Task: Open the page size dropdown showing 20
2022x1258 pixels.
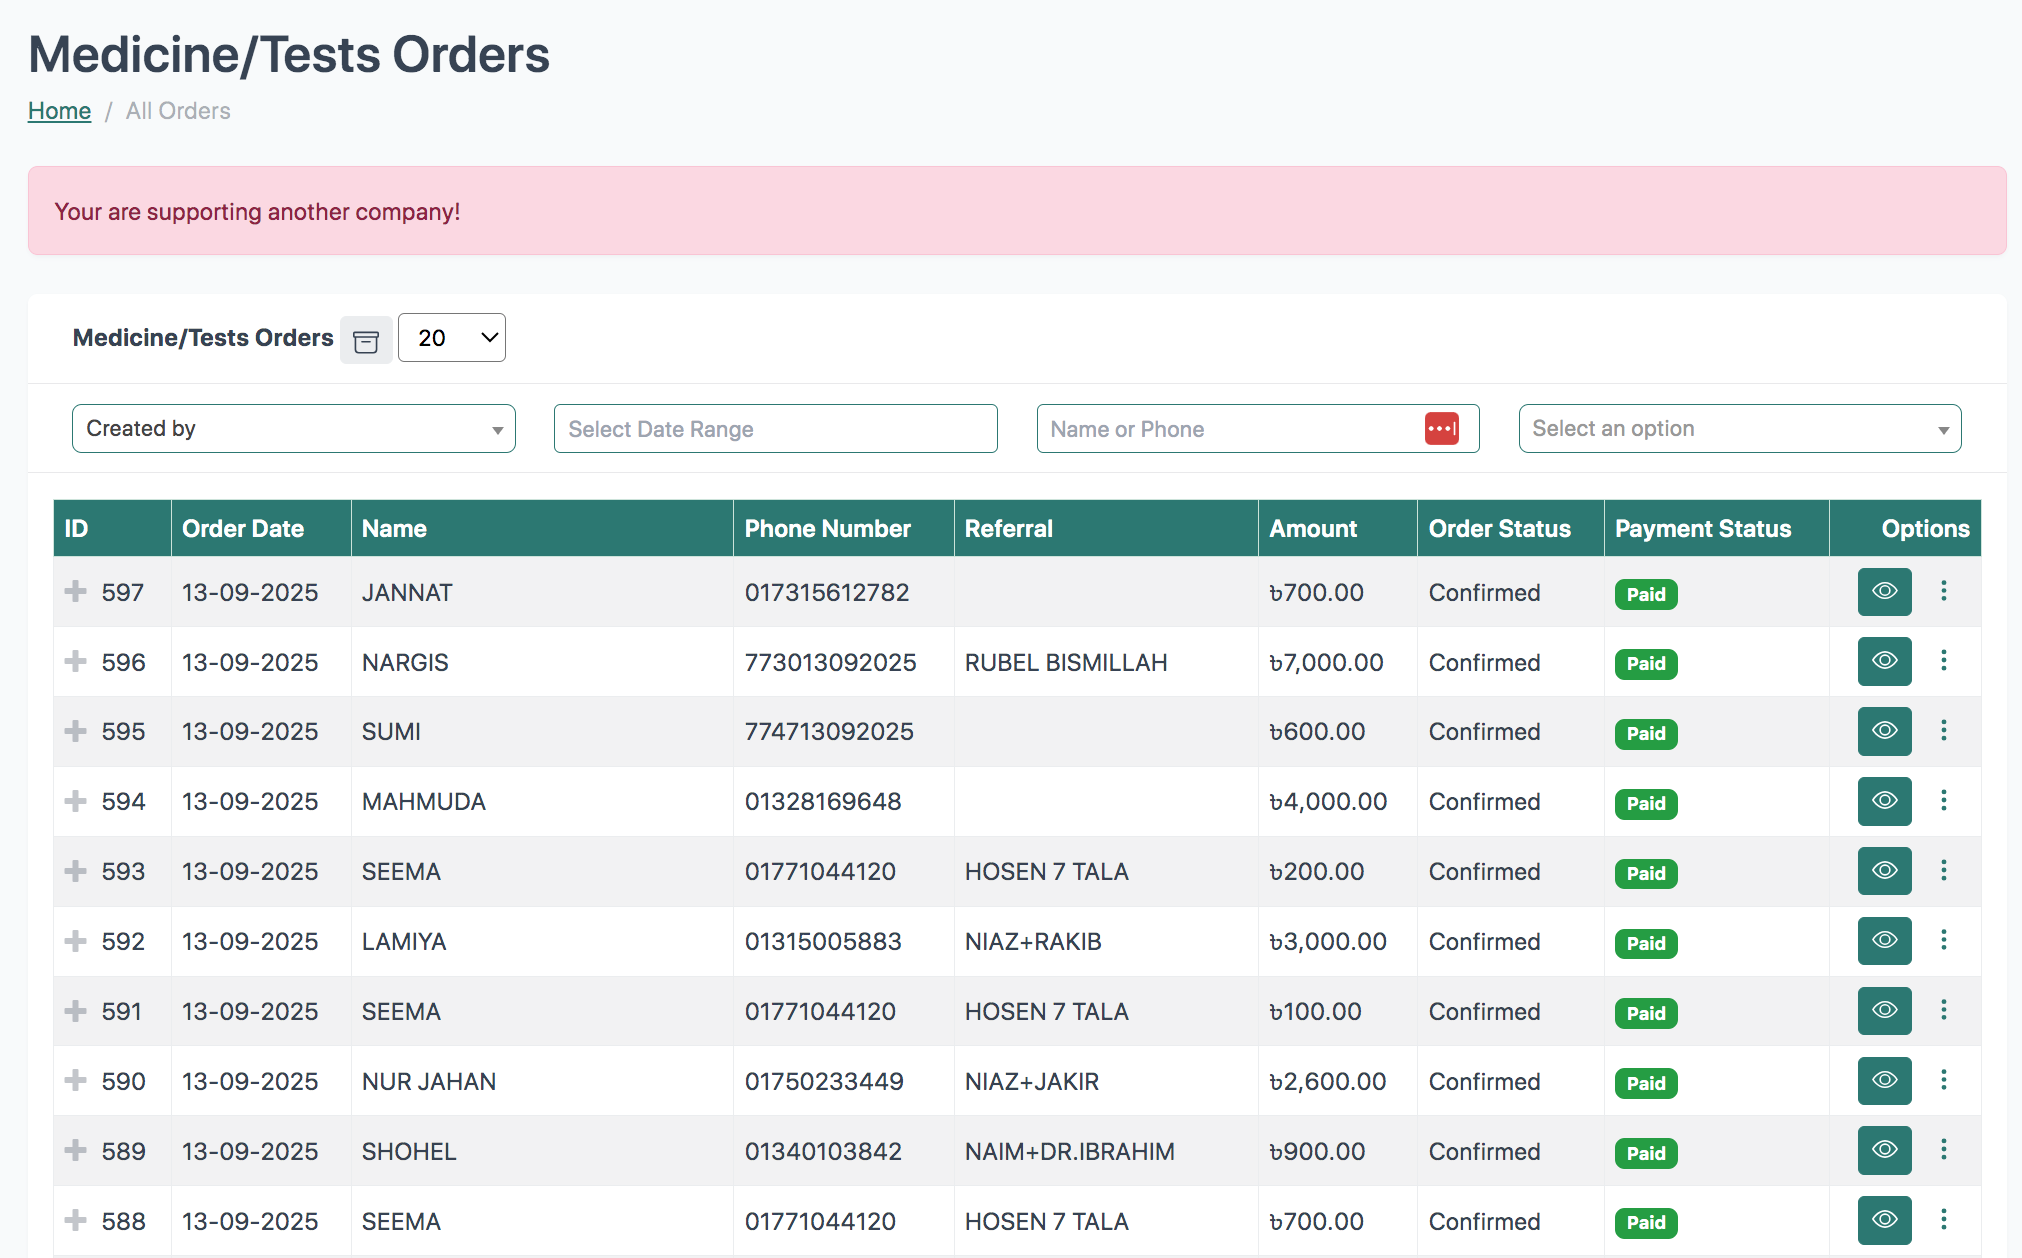Action: [452, 338]
